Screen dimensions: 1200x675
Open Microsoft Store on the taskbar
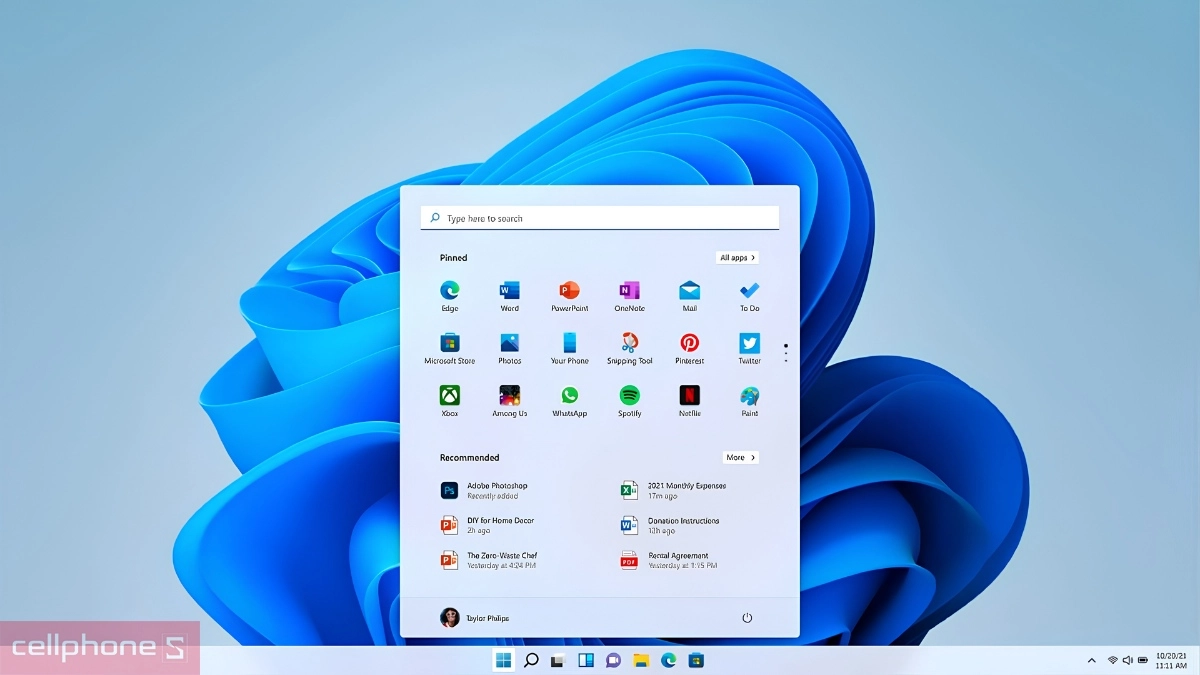coord(696,660)
